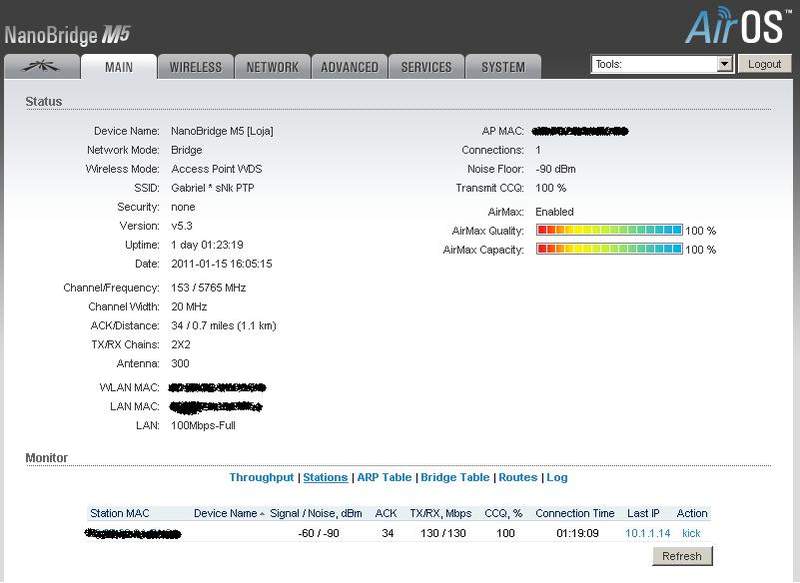
Task: Click the AirMax Capacity bar
Action: (x=609, y=249)
